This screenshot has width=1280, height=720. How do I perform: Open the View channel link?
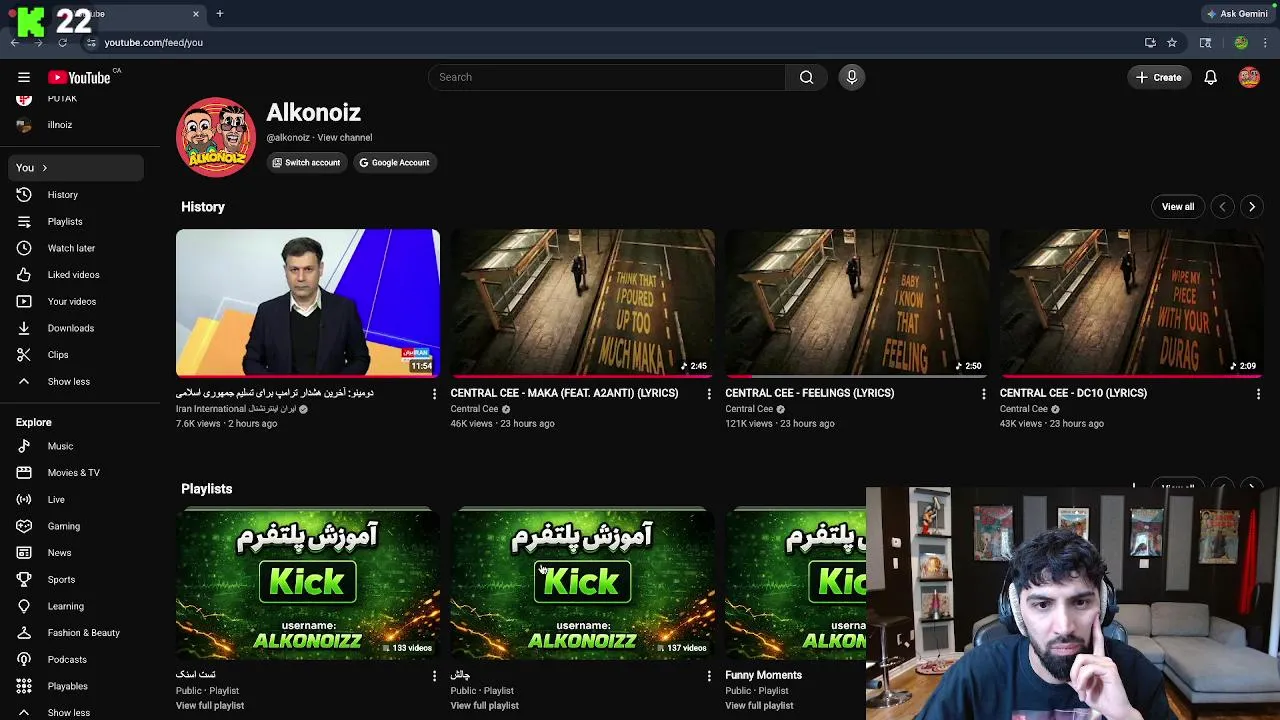(345, 138)
